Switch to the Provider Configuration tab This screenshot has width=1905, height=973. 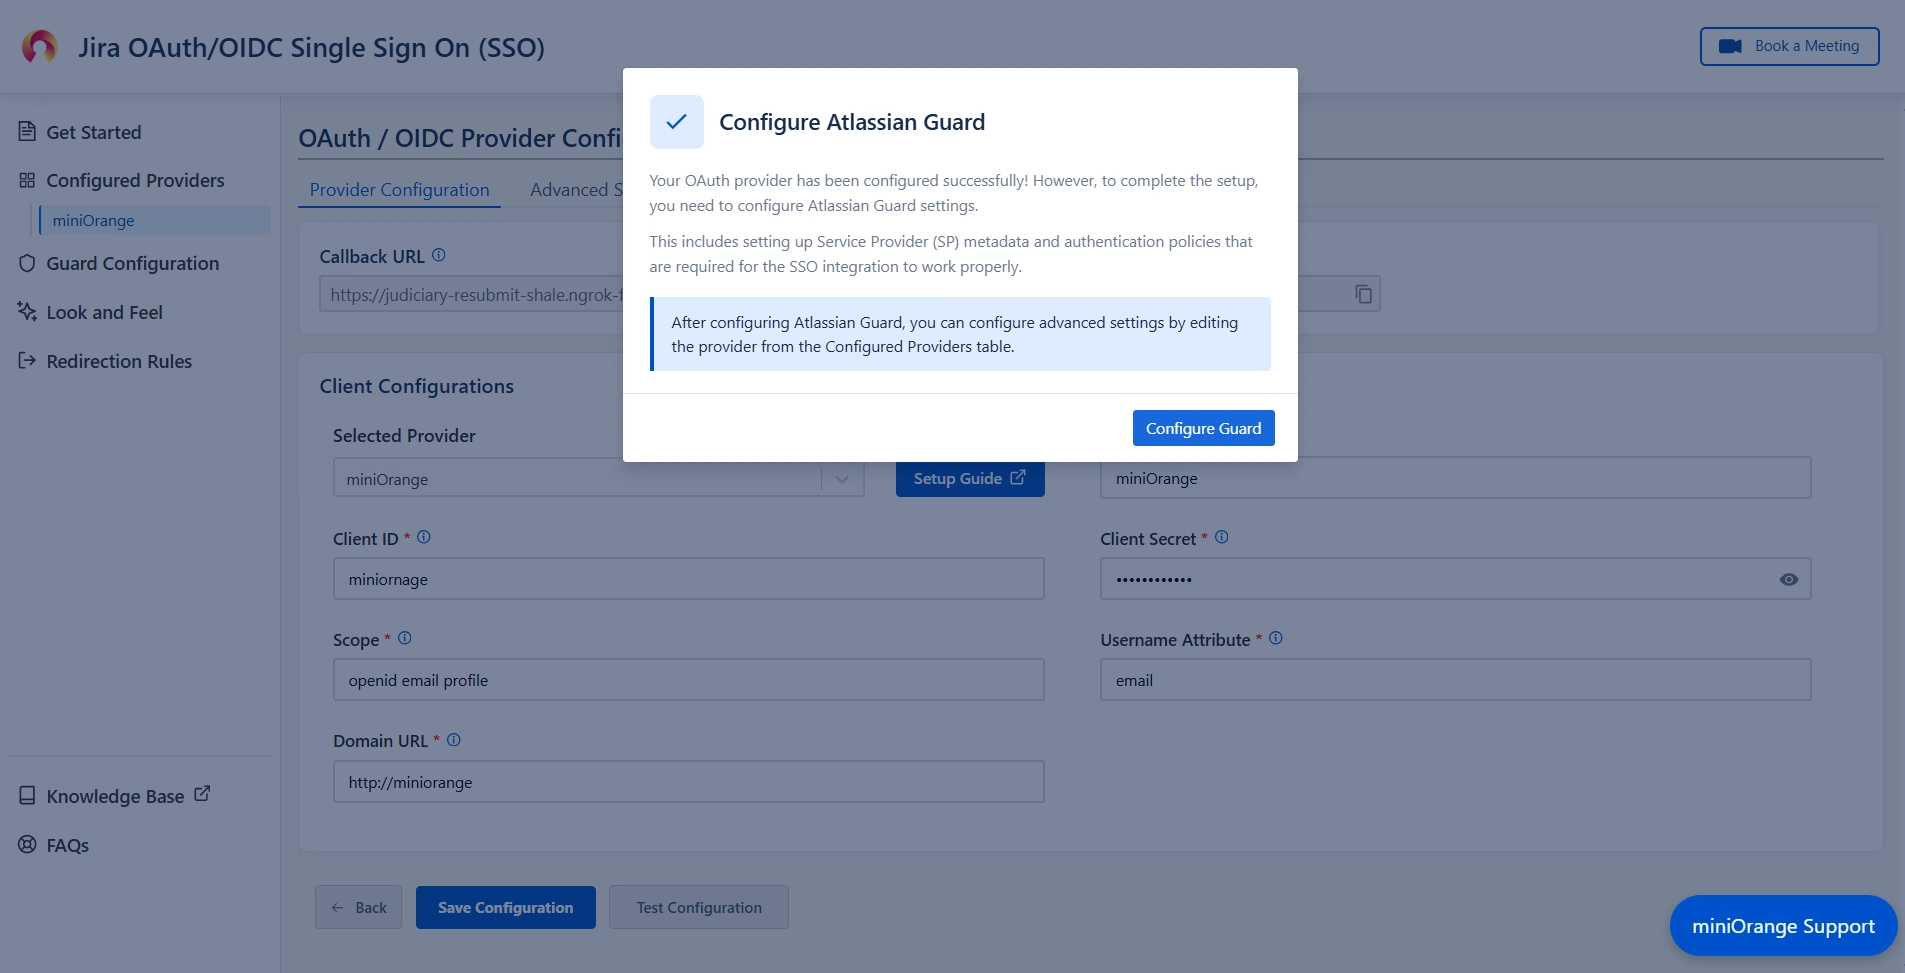pyautogui.click(x=399, y=189)
